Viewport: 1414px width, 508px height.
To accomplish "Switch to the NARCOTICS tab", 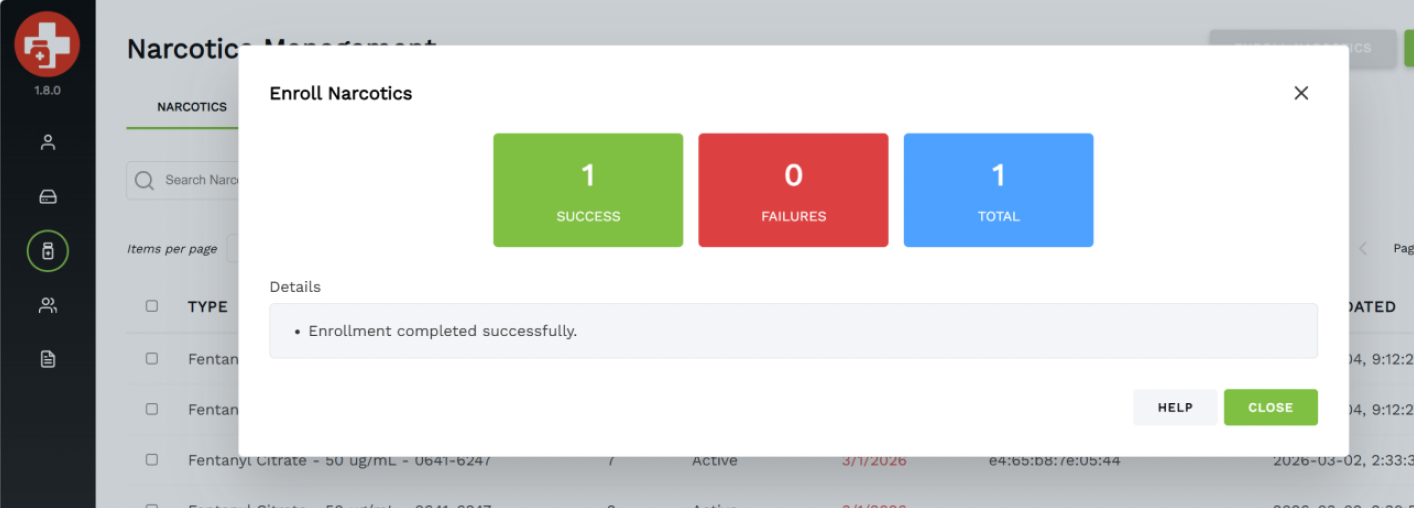I will pos(191,107).
